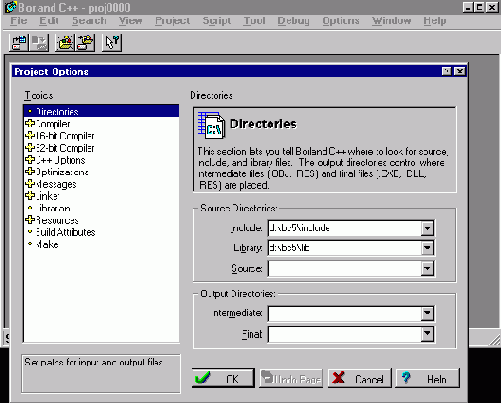Click the Cancel button
Image resolution: width=501 pixels, height=403 pixels.
click(x=359, y=378)
